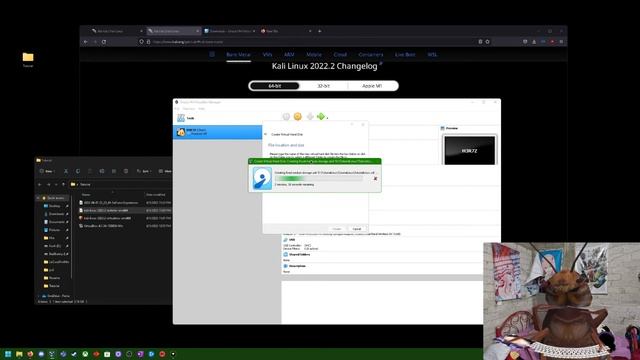The width and height of the screenshot is (640, 360).
Task: Choose the 32-bit architecture option
Action: [323, 86]
